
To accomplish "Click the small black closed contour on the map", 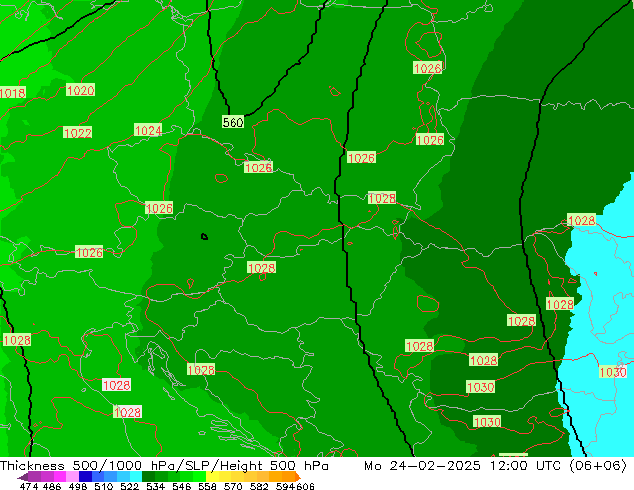I will (x=204, y=237).
